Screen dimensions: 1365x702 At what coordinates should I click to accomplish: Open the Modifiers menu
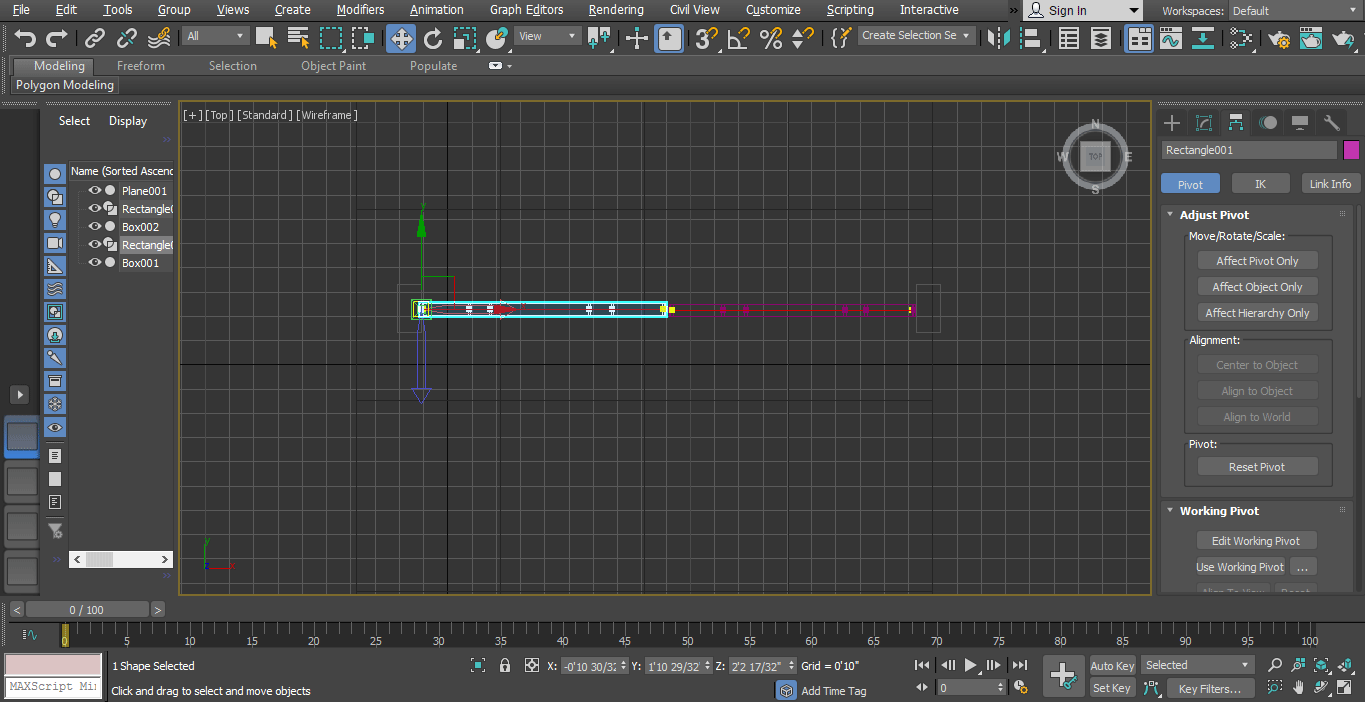[x=360, y=10]
